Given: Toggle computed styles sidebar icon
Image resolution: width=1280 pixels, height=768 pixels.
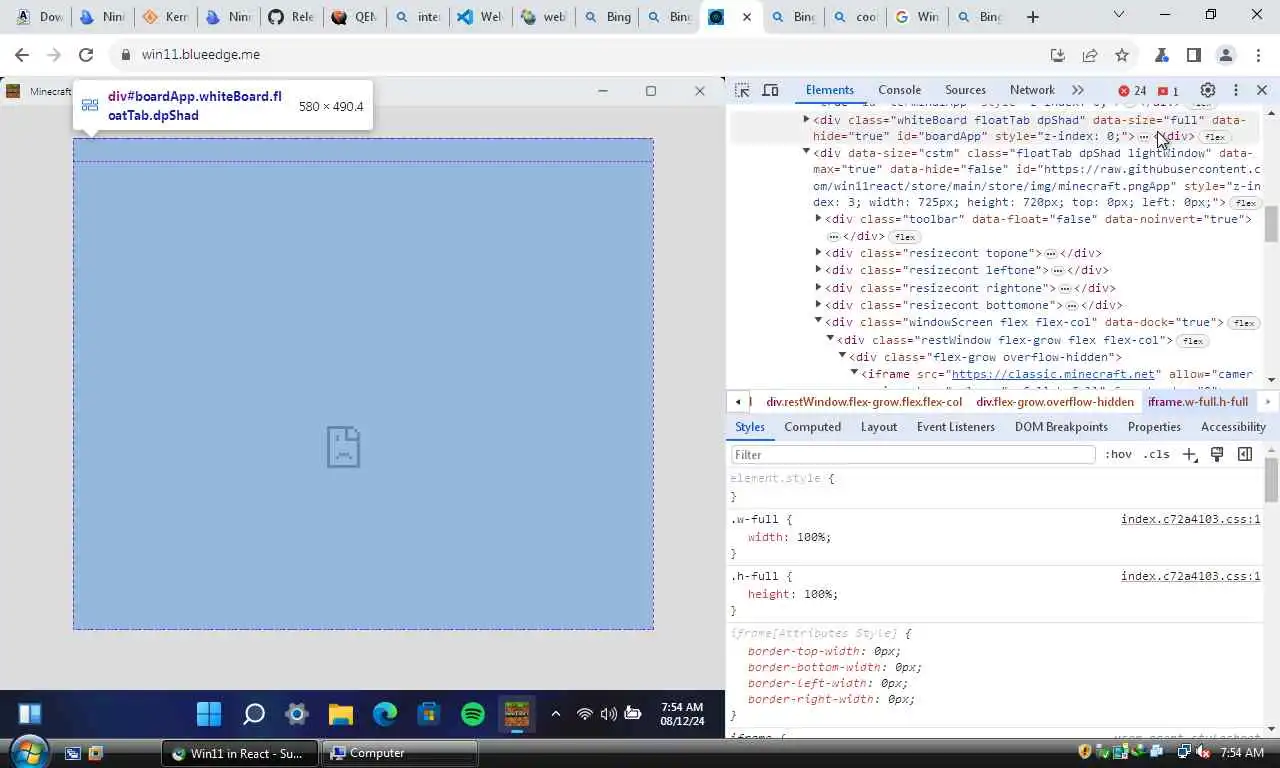Looking at the screenshot, I should pos(1245,455).
